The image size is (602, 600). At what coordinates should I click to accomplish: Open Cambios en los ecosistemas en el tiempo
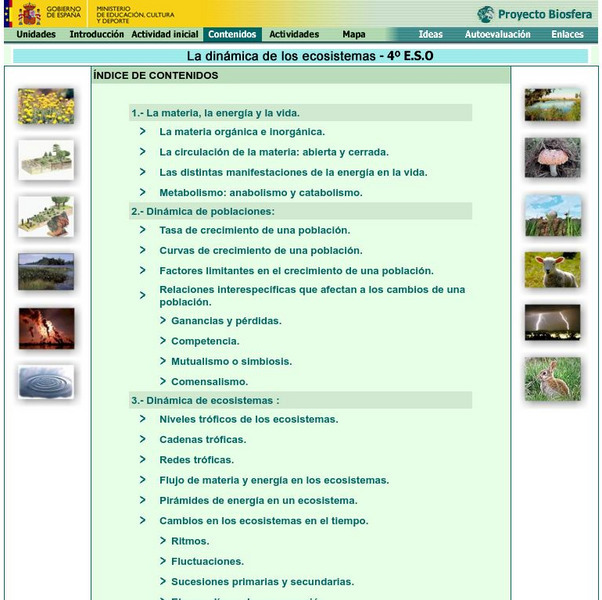click(264, 521)
